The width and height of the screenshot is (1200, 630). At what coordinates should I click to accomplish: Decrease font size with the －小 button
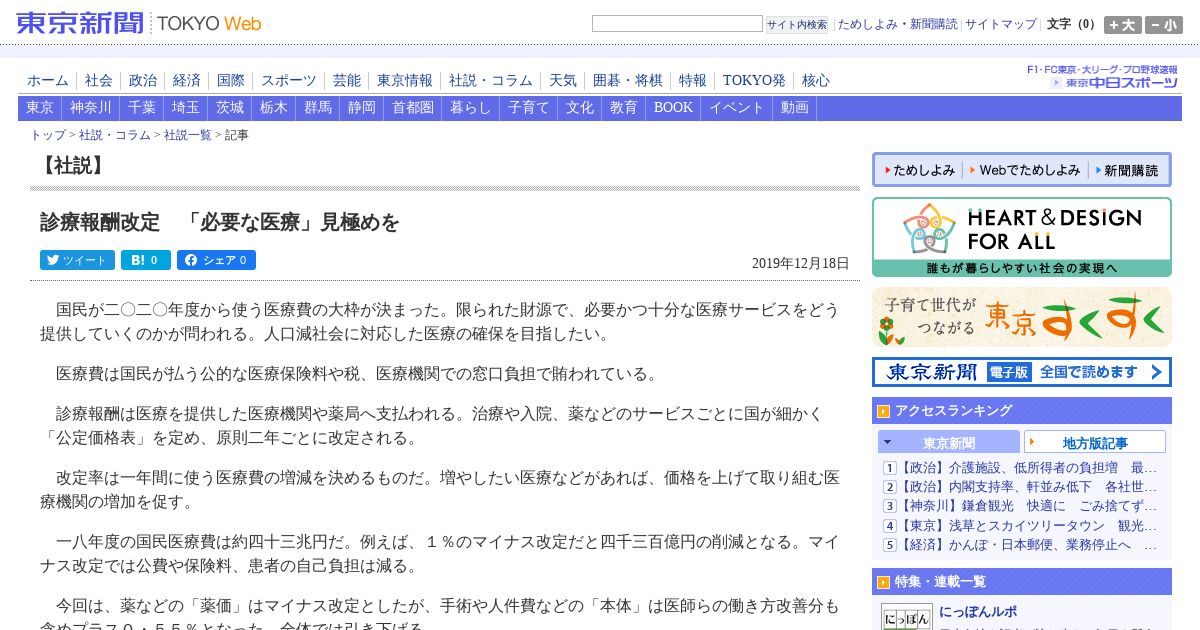1164,25
